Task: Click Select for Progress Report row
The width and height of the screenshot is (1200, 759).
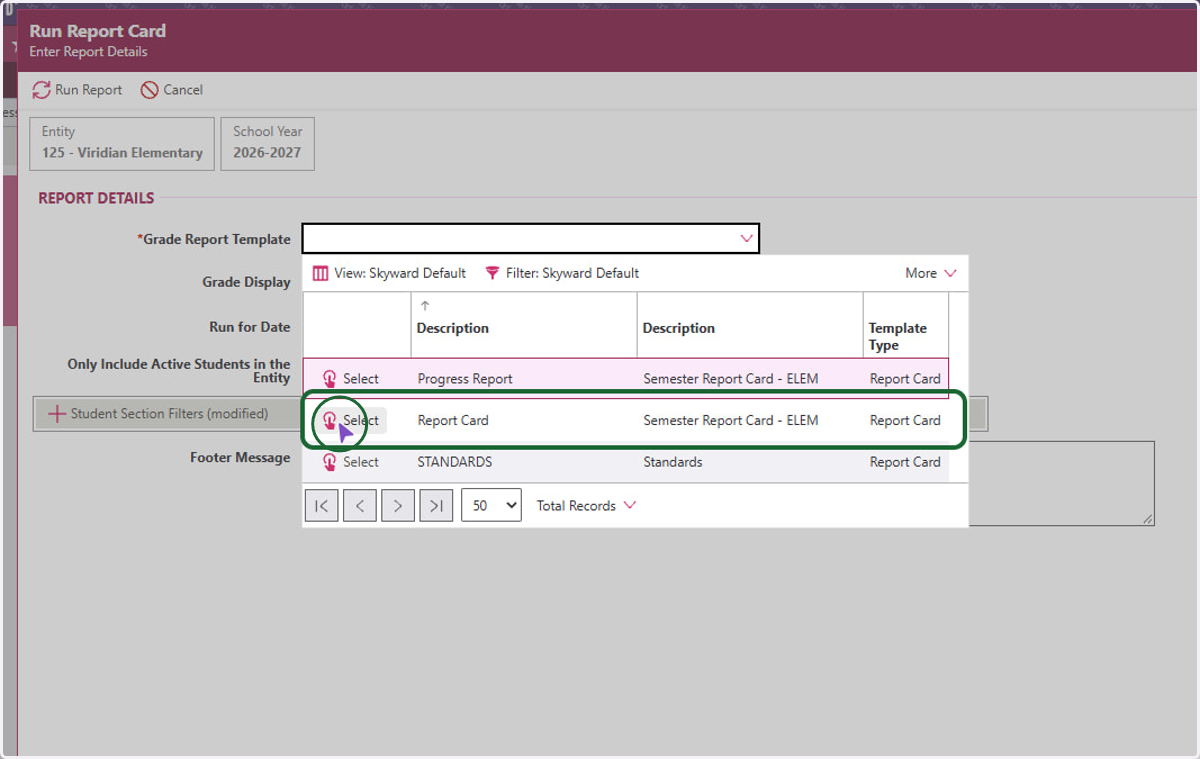Action: click(x=350, y=379)
